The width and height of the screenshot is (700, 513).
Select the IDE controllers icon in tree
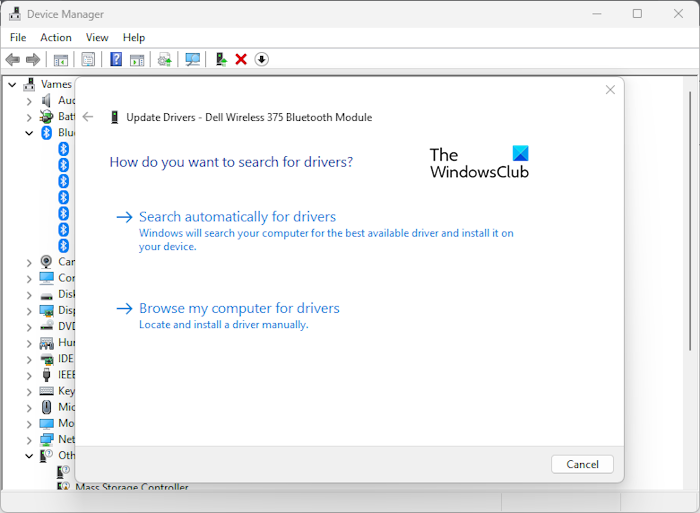pos(46,359)
